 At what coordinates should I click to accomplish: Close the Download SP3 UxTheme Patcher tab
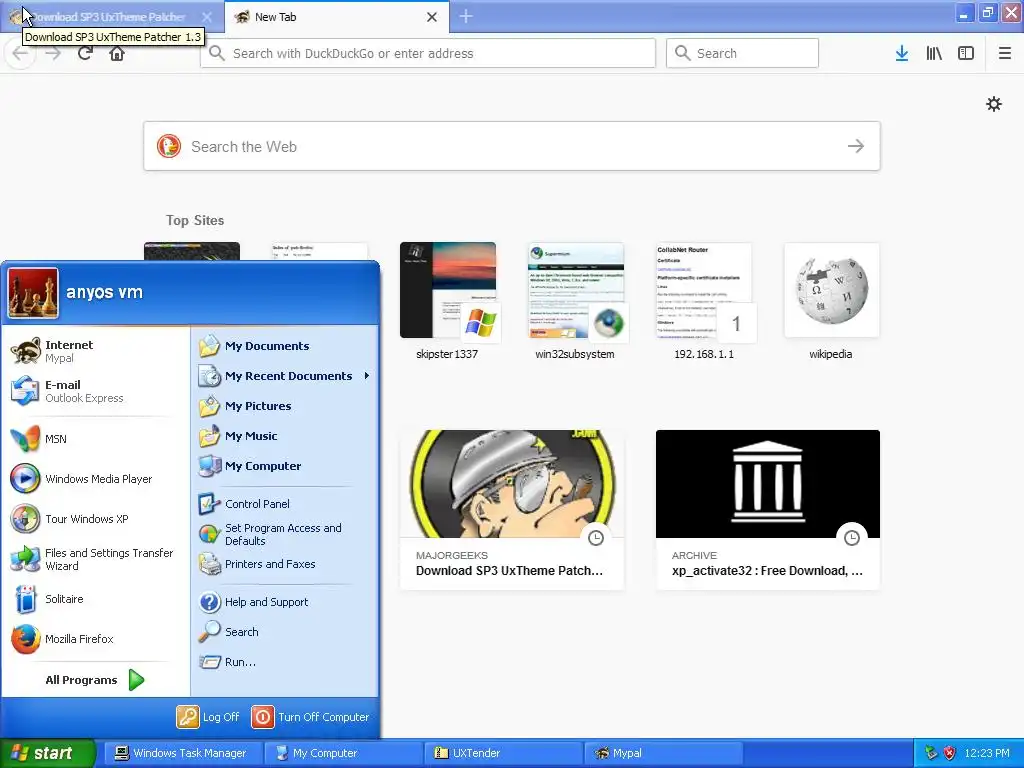point(206,17)
